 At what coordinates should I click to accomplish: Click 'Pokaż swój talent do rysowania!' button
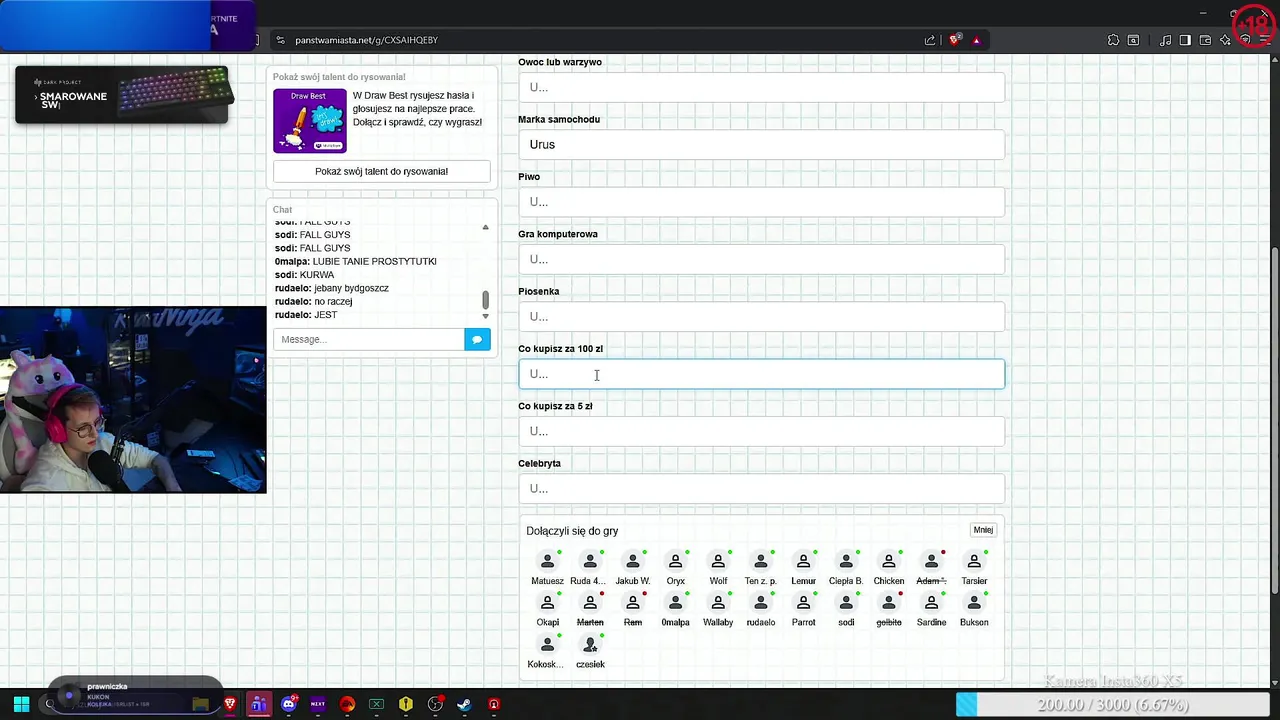(382, 171)
